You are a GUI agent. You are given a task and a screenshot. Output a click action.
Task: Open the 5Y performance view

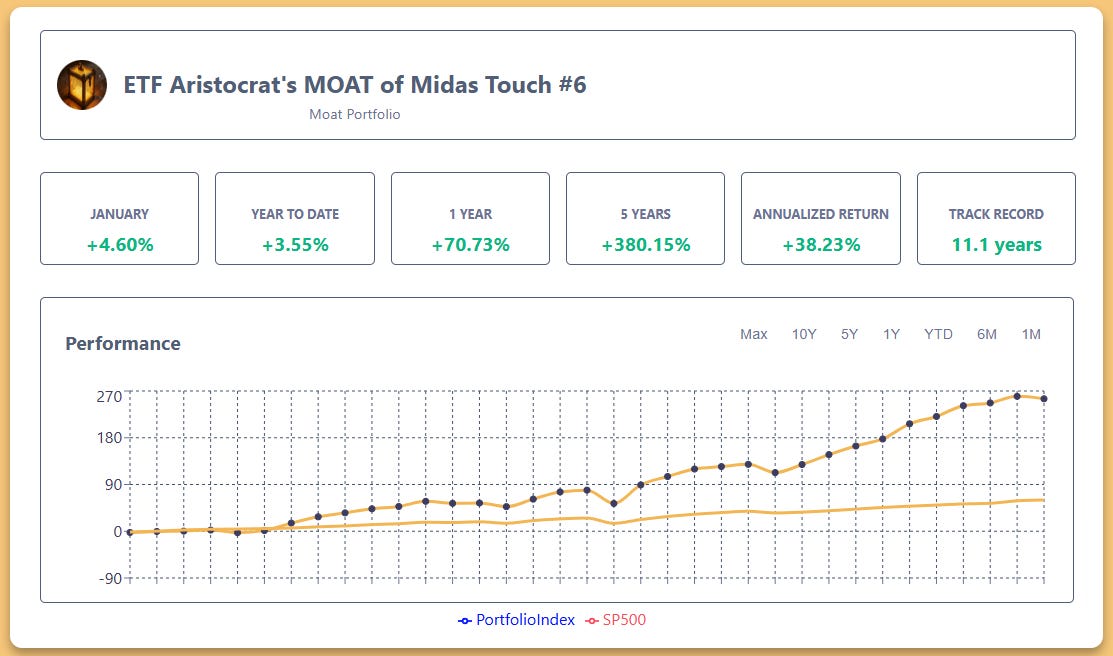pyautogui.click(x=847, y=334)
